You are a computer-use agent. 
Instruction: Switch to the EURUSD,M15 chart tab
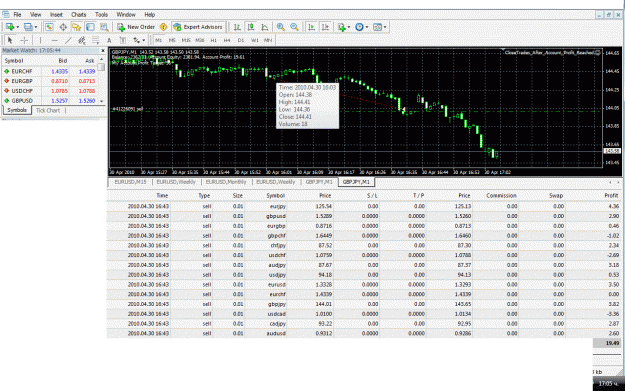click(130, 182)
